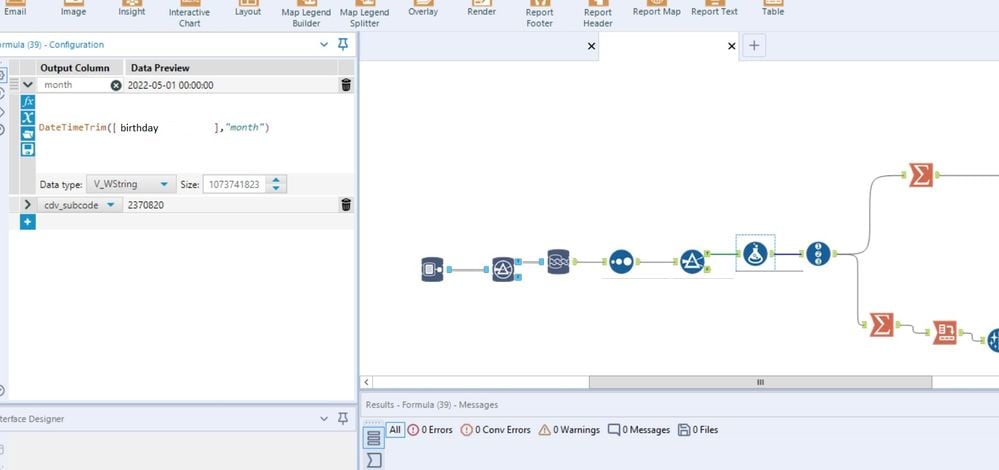Image resolution: width=999 pixels, height=470 pixels.
Task: Increase the Size value with the up arrow
Action: 276,180
